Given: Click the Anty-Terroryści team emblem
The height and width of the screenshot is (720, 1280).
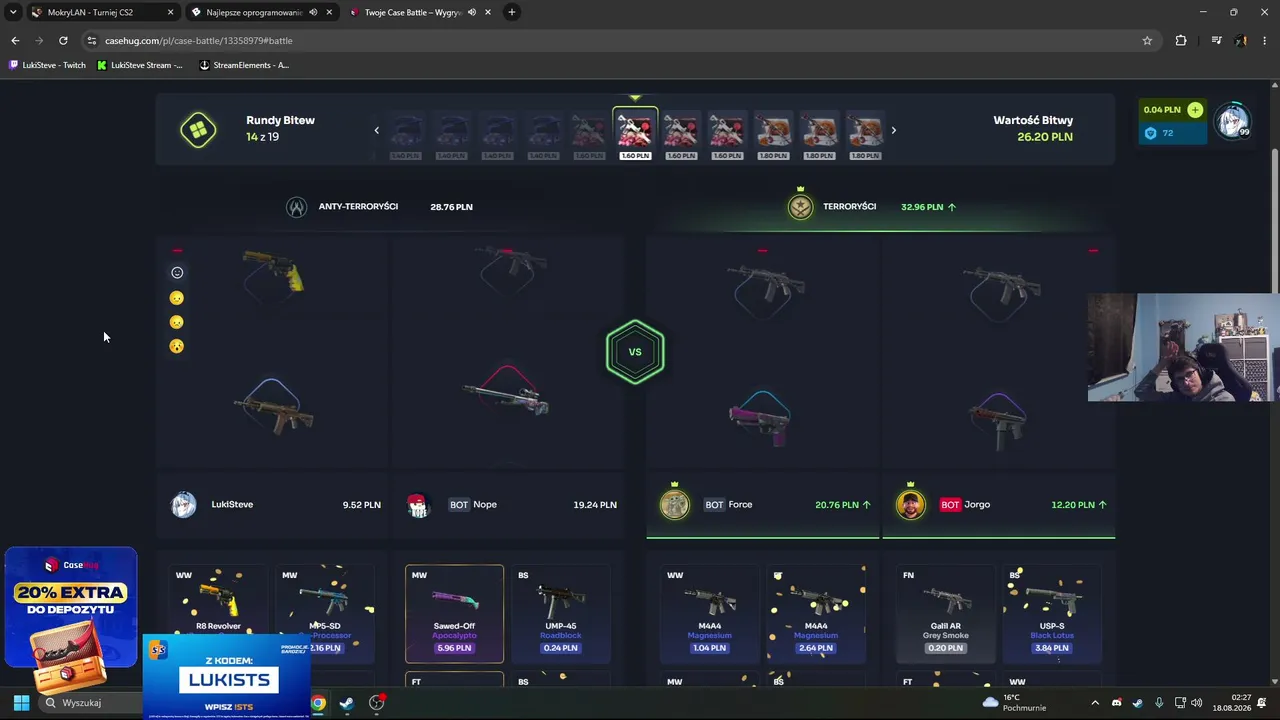Looking at the screenshot, I should pyautogui.click(x=296, y=207).
